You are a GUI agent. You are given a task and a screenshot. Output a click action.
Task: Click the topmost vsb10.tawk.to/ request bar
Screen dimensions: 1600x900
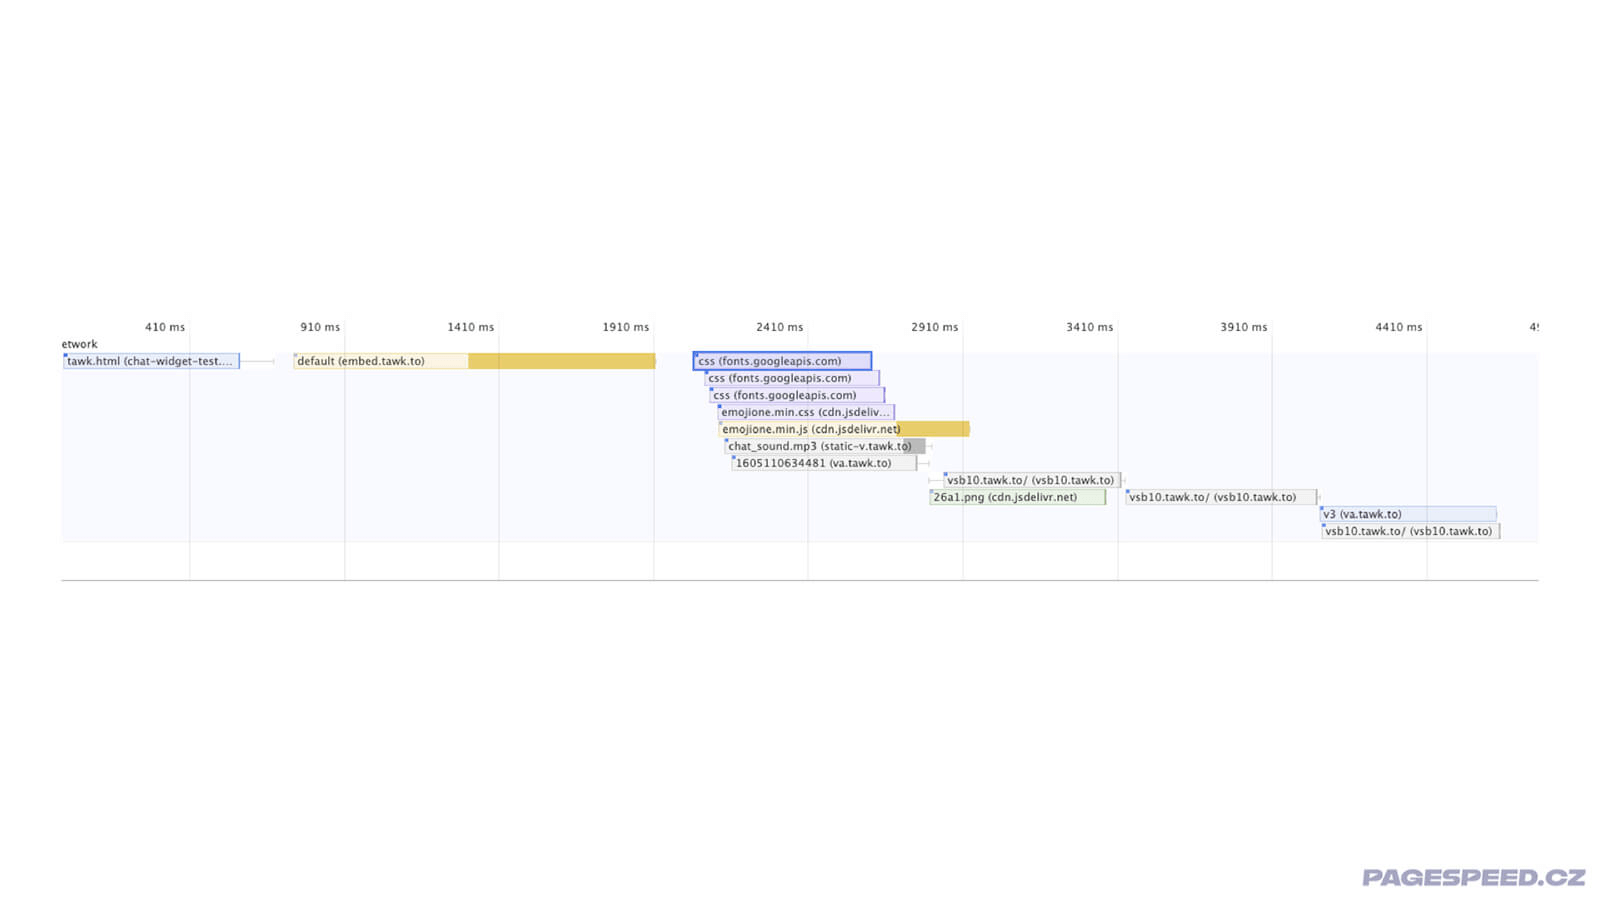(1030, 480)
